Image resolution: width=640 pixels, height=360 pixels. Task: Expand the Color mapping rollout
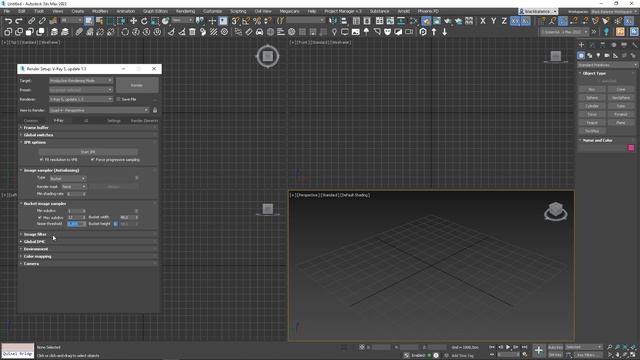[x=88, y=256]
